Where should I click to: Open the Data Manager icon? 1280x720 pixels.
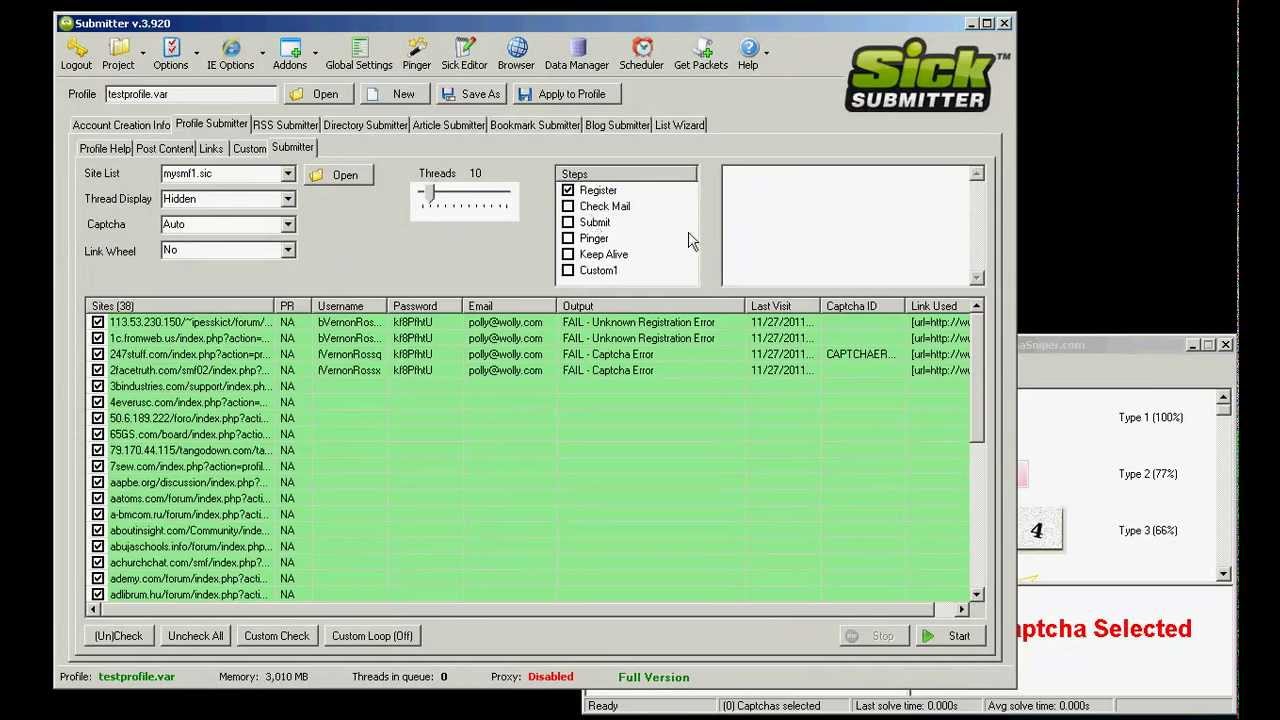tap(577, 54)
